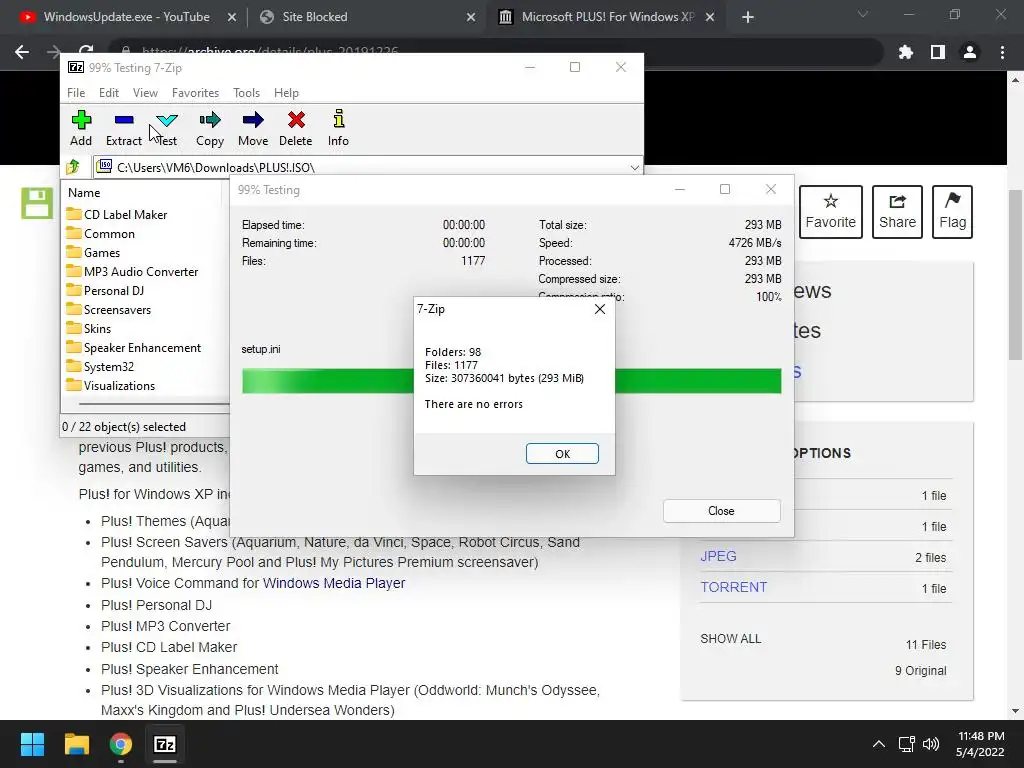Switch to the WindowsUpdate.exe YouTube tab

pyautogui.click(x=128, y=17)
